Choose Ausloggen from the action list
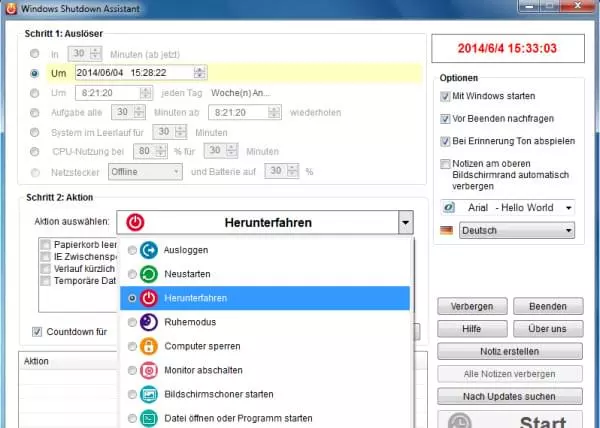The image size is (600, 428). pyautogui.click(x=265, y=250)
